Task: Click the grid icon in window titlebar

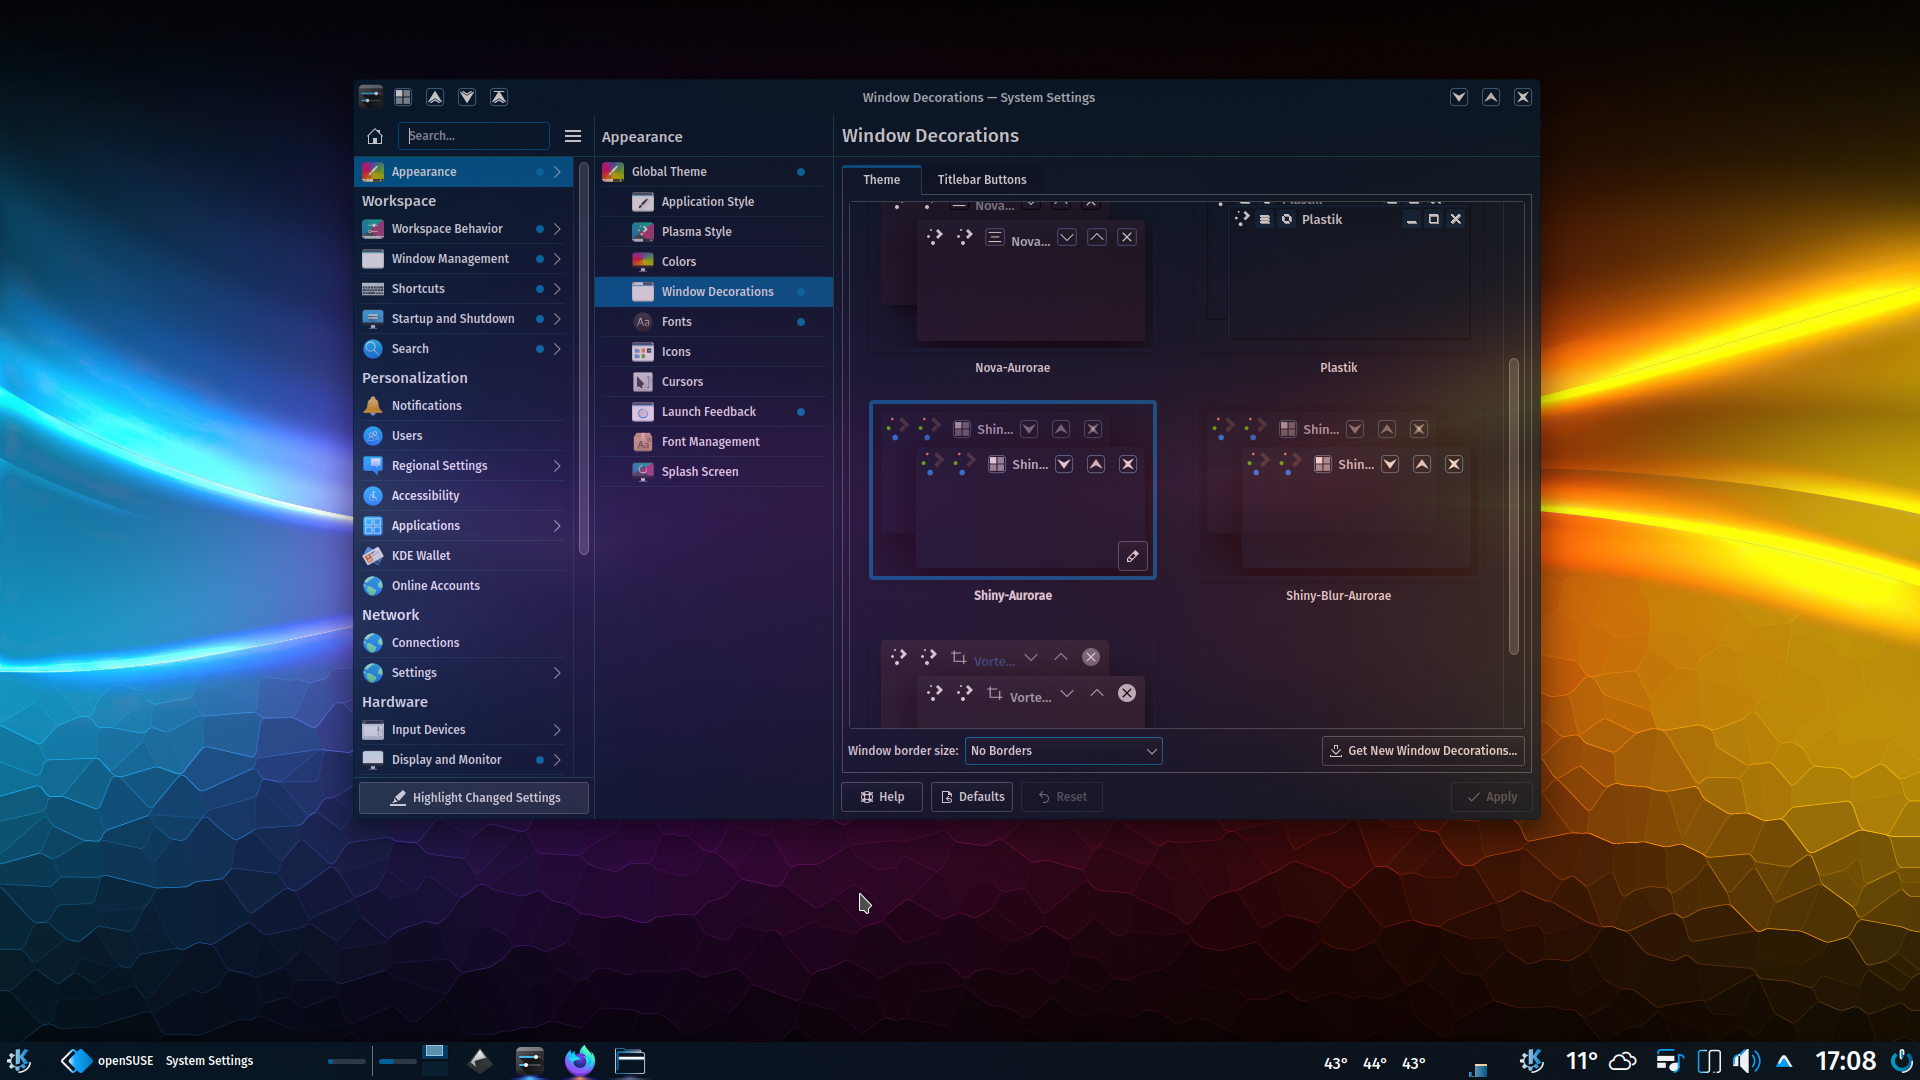Action: [403, 97]
